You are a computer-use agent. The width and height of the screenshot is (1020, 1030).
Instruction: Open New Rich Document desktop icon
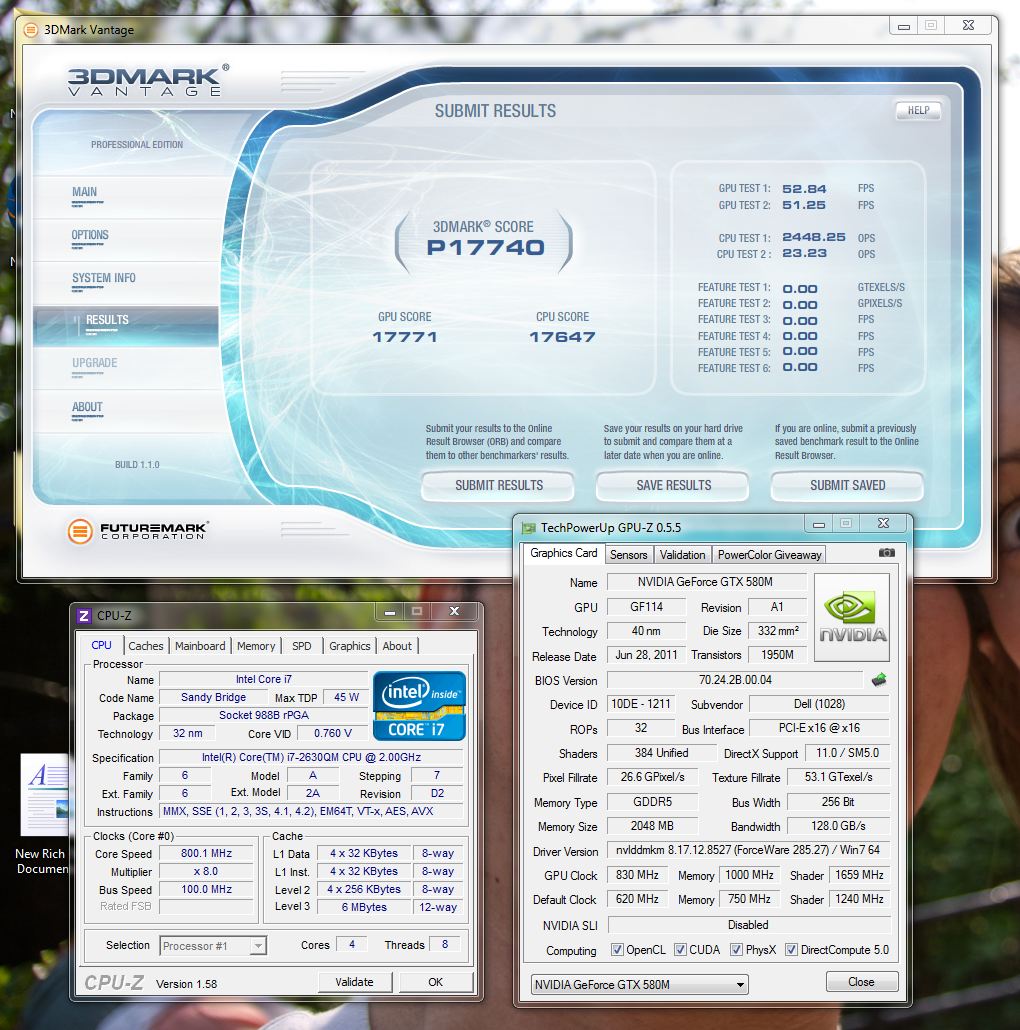coord(42,815)
